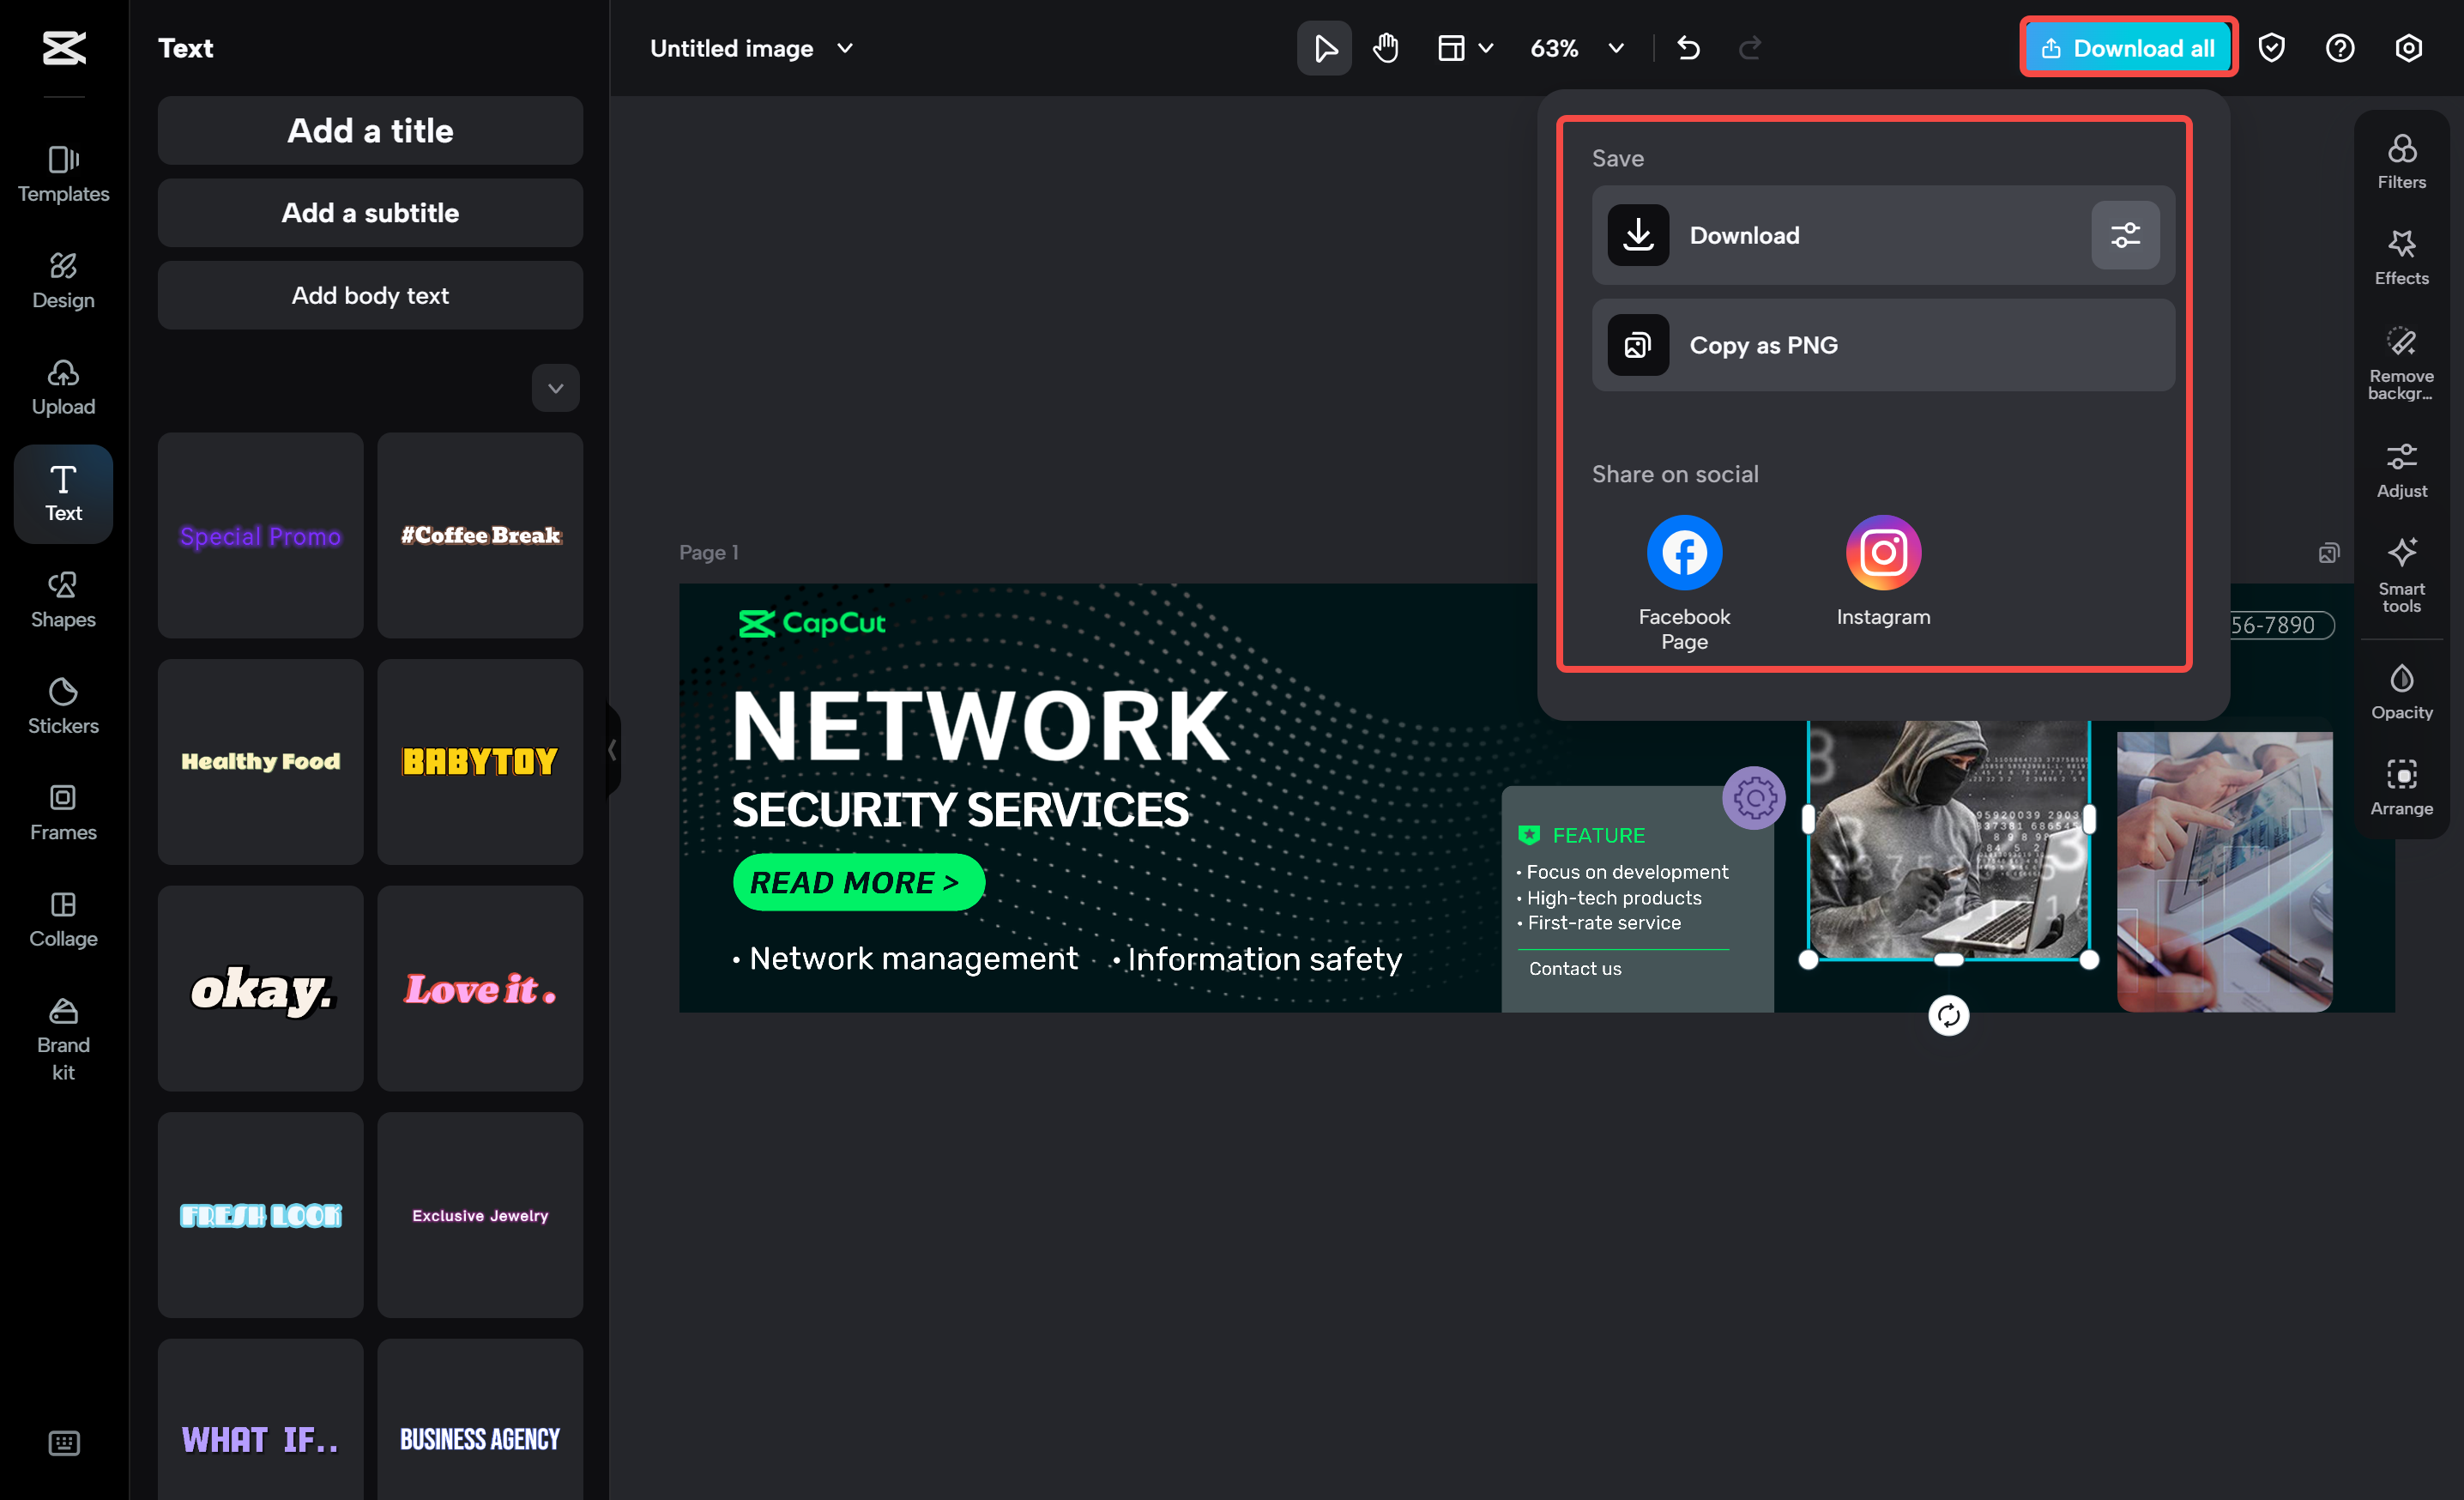Viewport: 2464px width, 1500px height.
Task: Open keyboard shortcuts panel
Action: click(x=63, y=1443)
